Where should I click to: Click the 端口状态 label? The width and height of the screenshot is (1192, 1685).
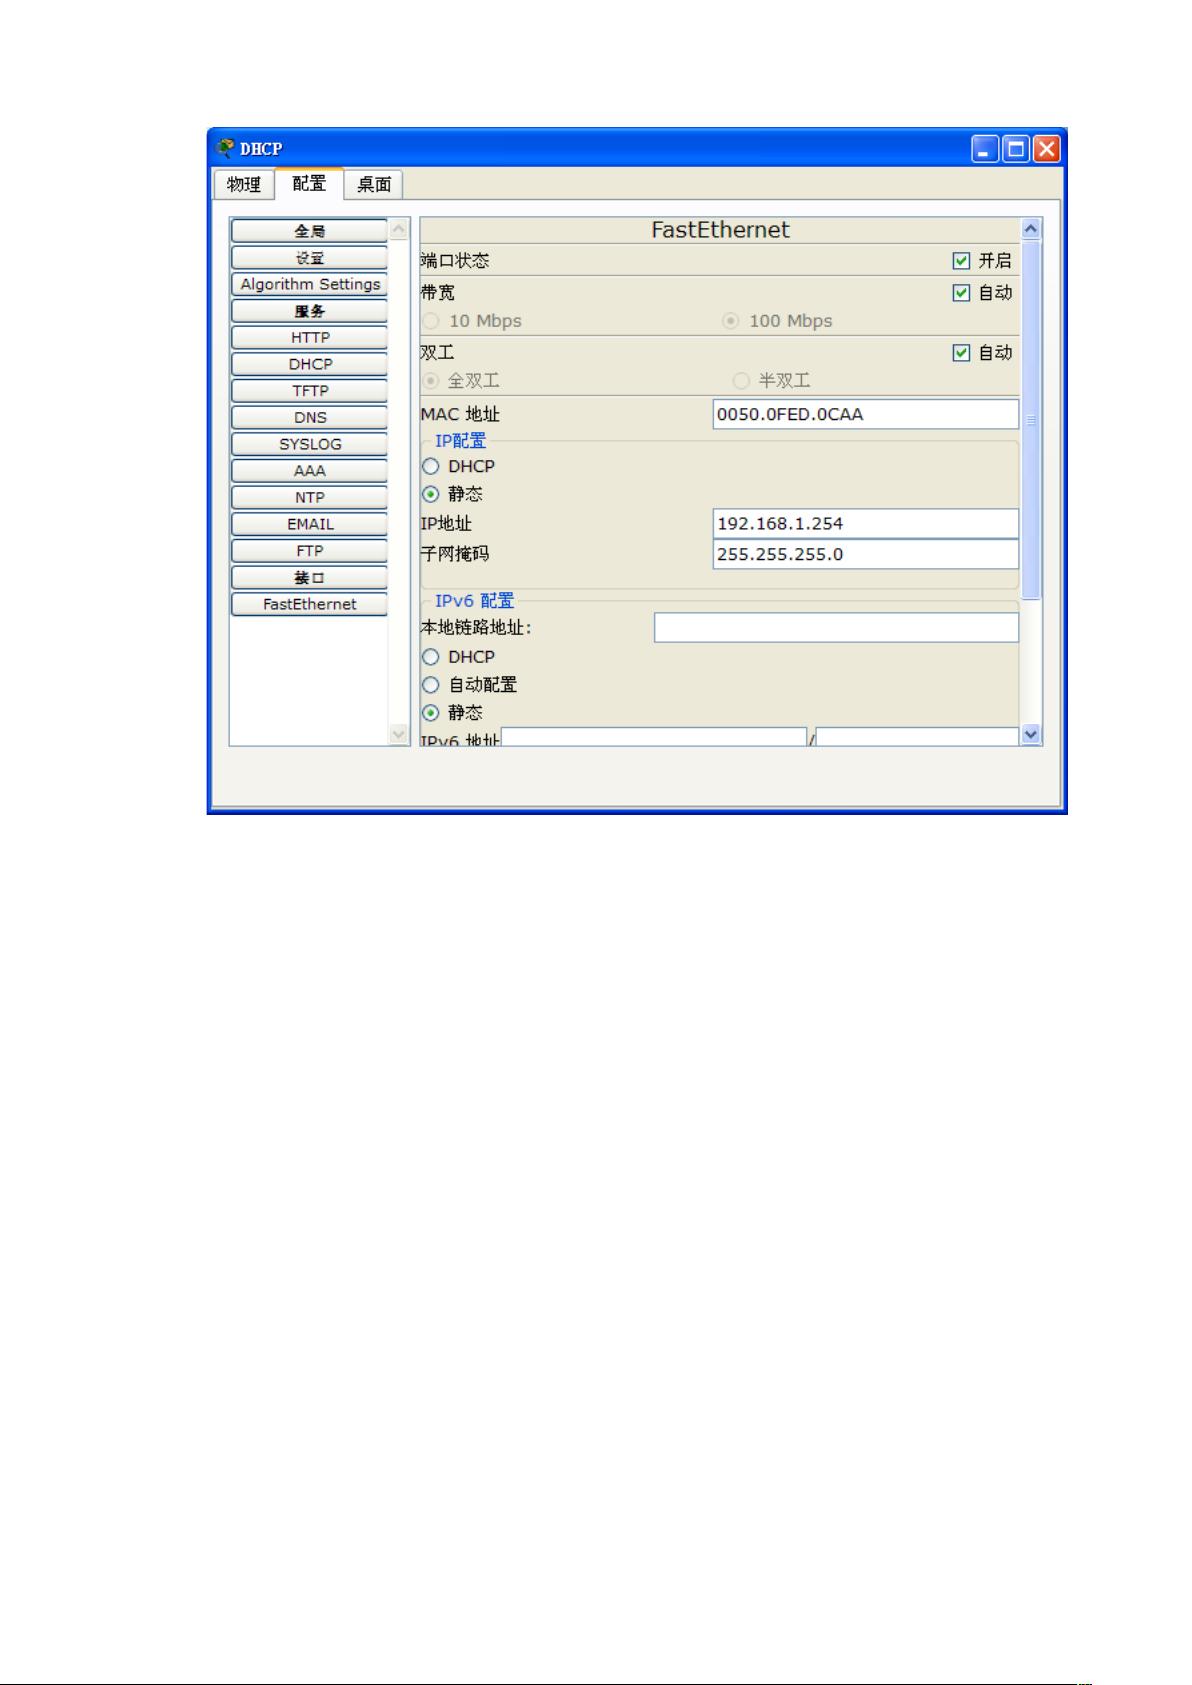click(455, 261)
